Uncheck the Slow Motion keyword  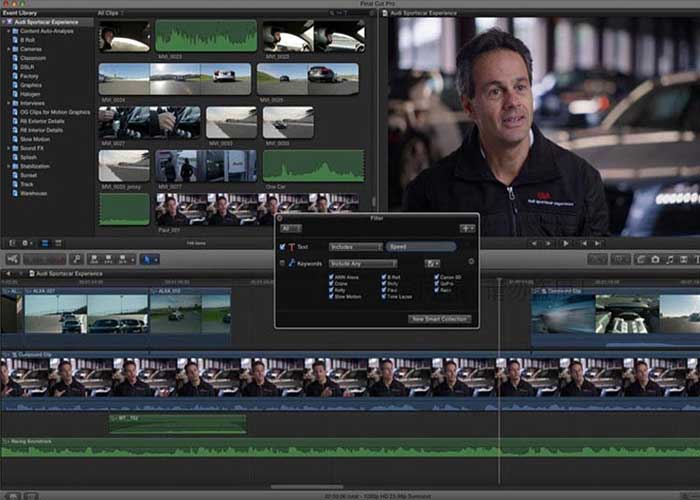coord(331,296)
